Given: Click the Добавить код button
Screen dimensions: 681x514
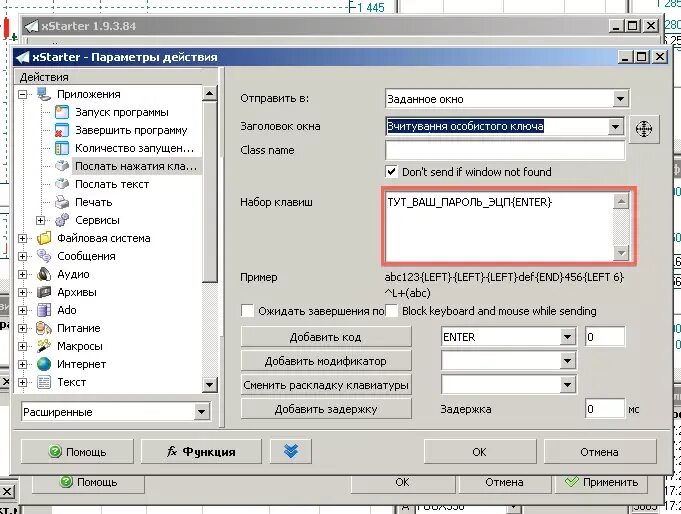Looking at the screenshot, I should pos(326,337).
